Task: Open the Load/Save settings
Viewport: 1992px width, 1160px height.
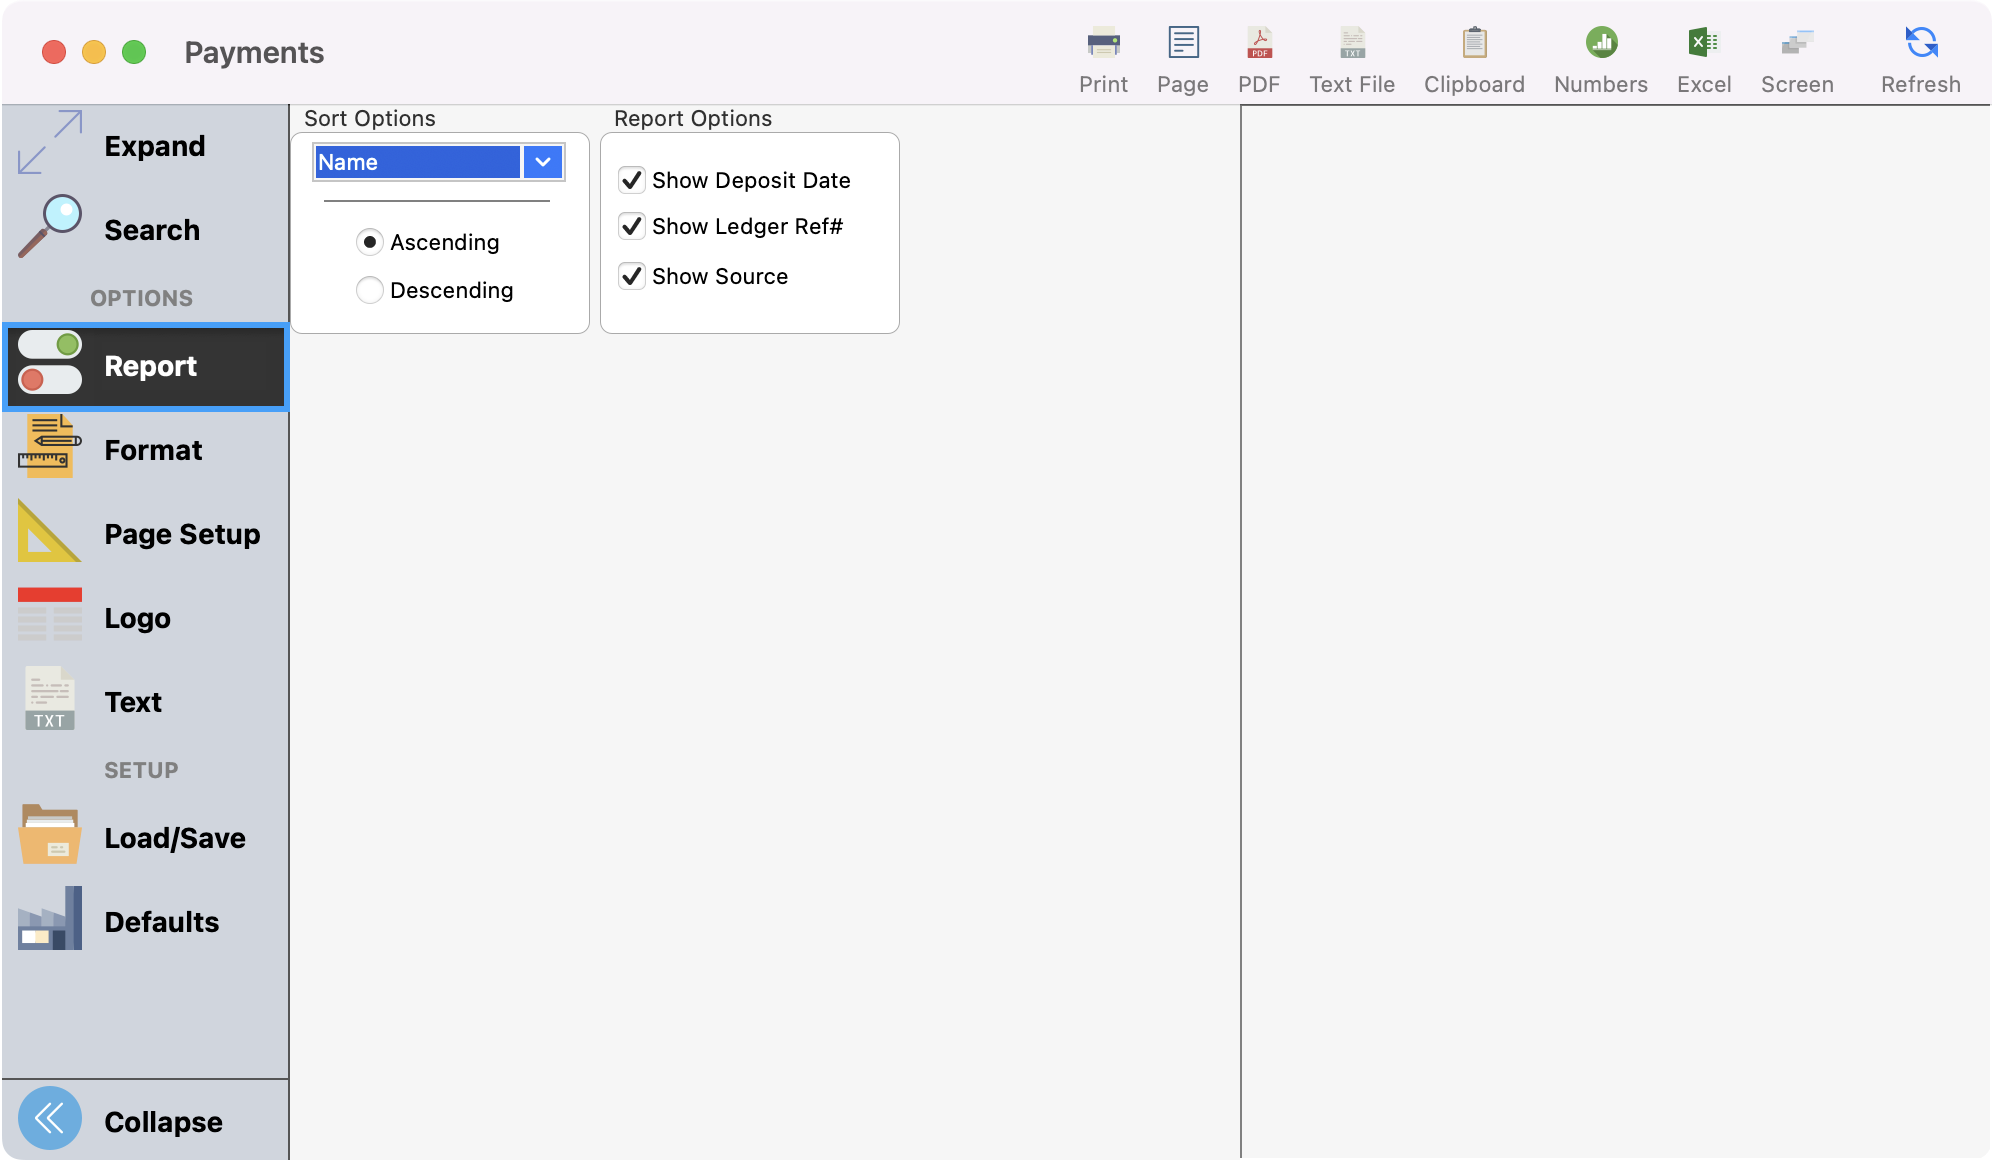Action: coord(144,837)
